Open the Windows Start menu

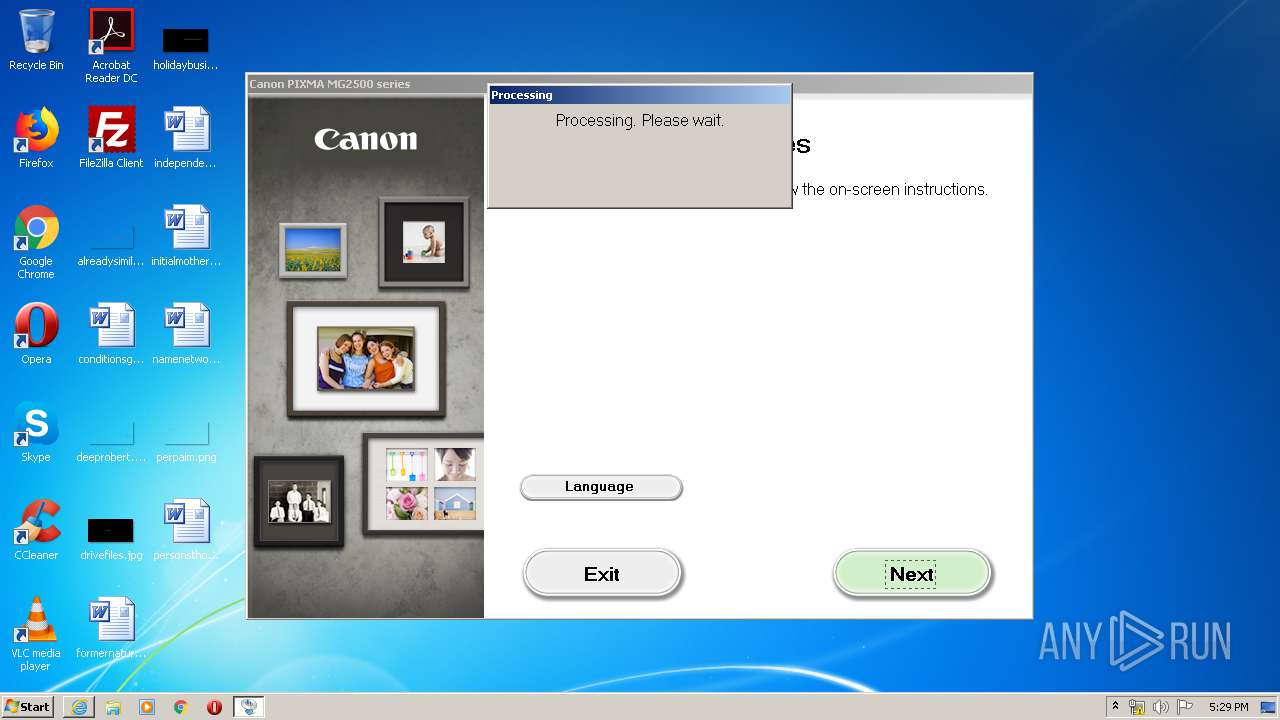28,707
